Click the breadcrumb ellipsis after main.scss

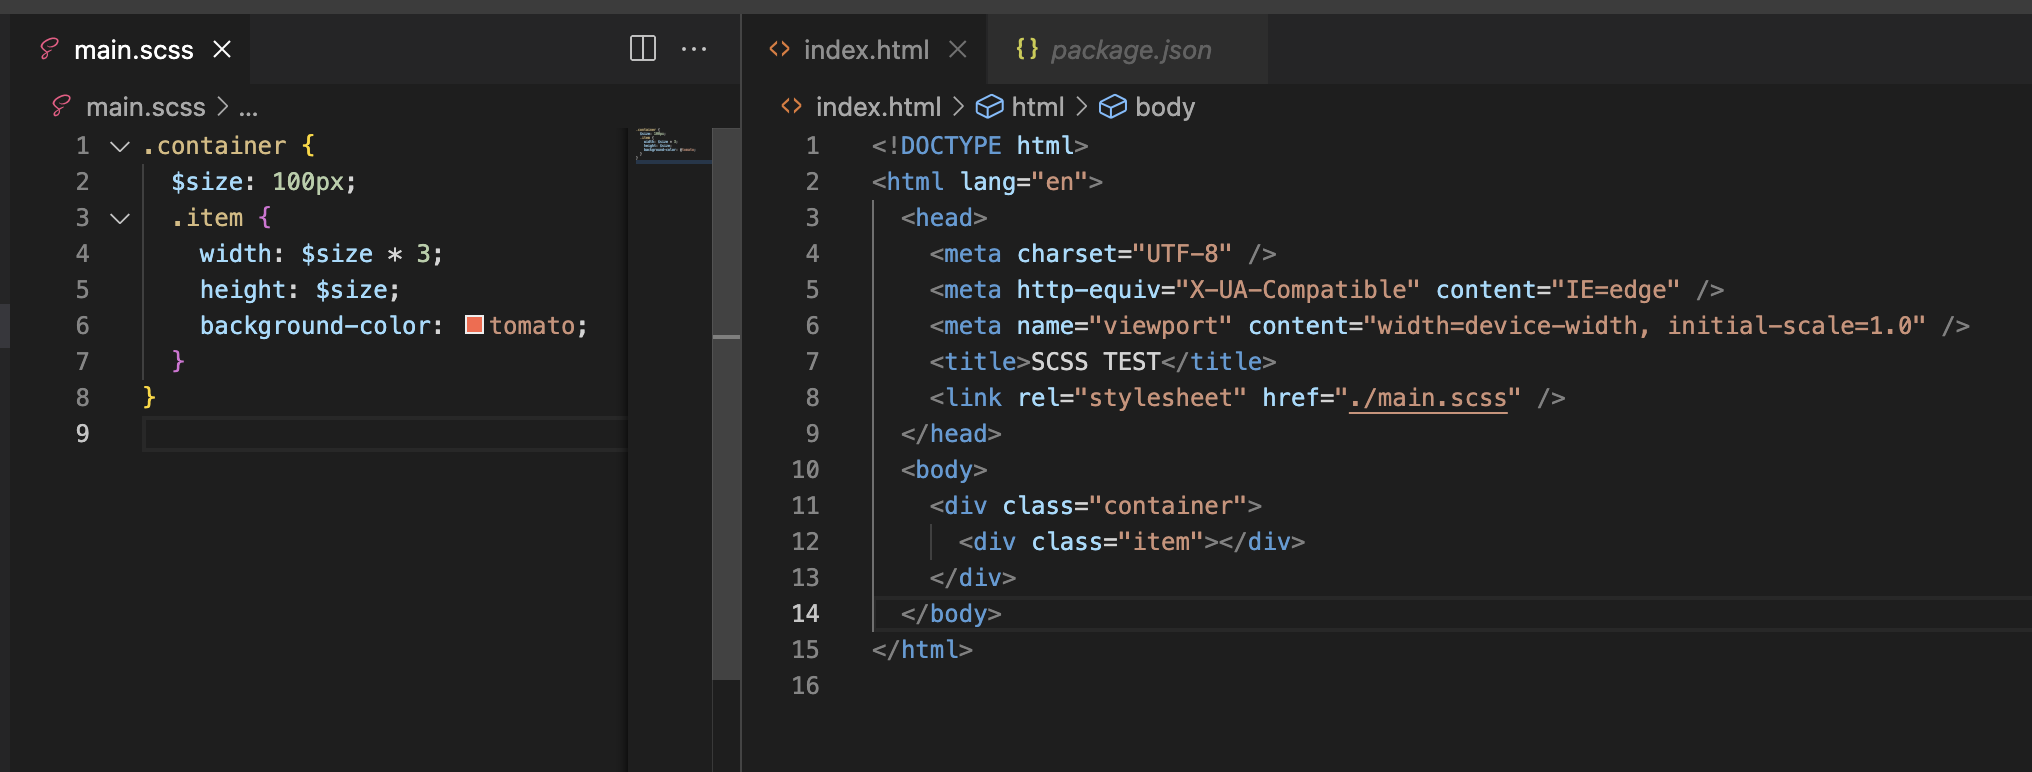click(x=248, y=108)
